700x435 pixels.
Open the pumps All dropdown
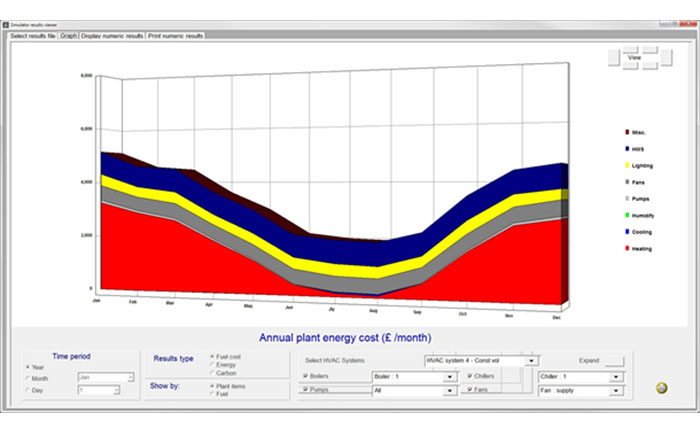(x=414, y=391)
